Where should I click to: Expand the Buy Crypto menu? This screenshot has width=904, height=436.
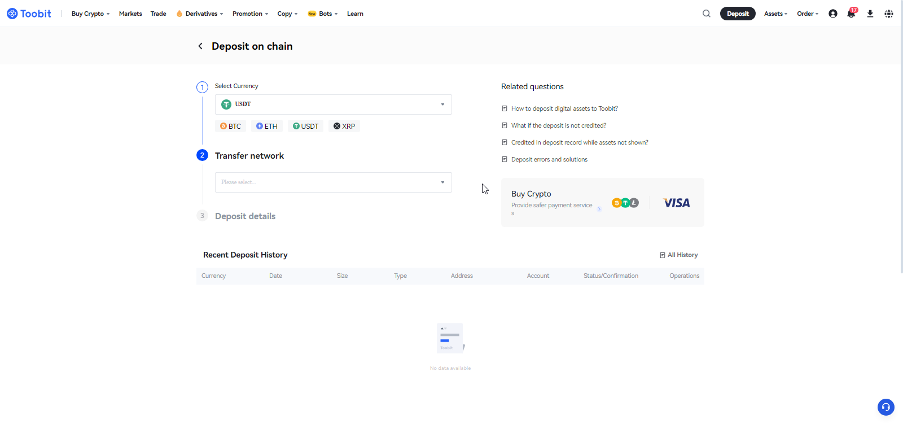click(90, 14)
